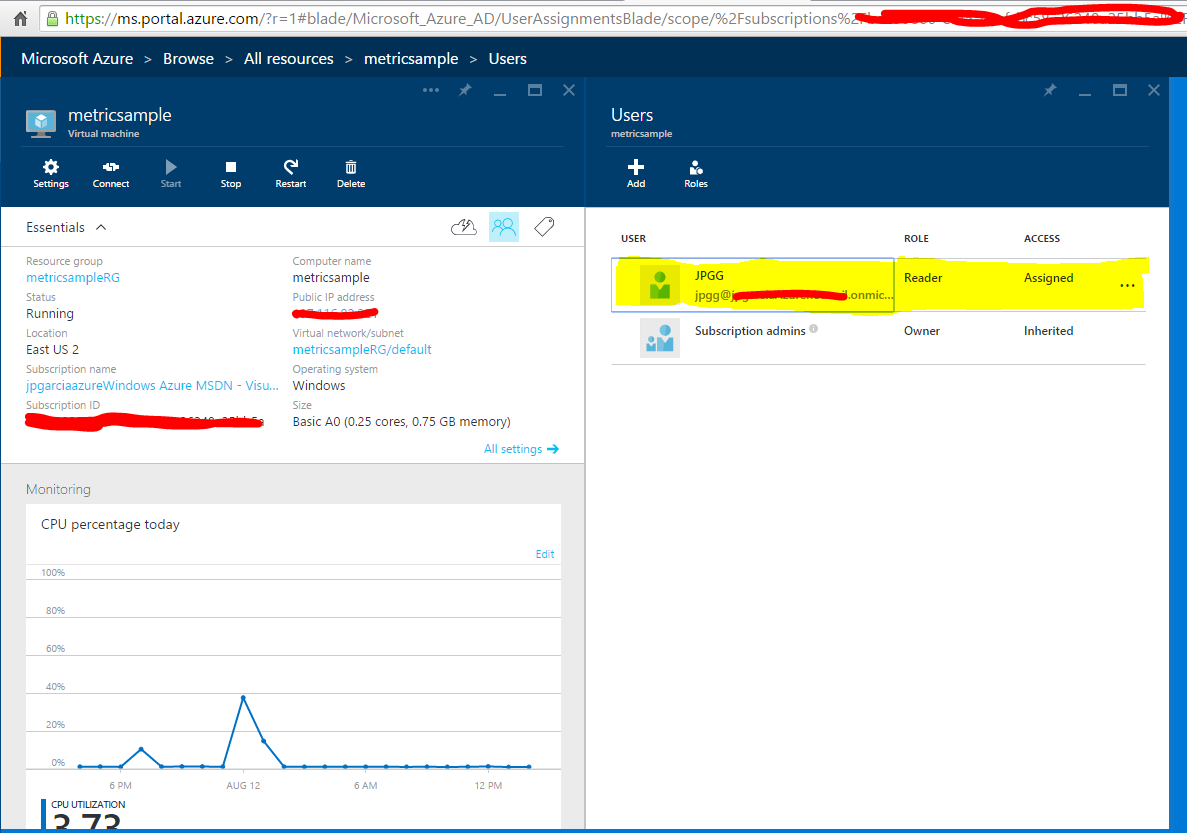Go to Browse in the breadcrumb
This screenshot has height=833, width=1187.
point(188,59)
